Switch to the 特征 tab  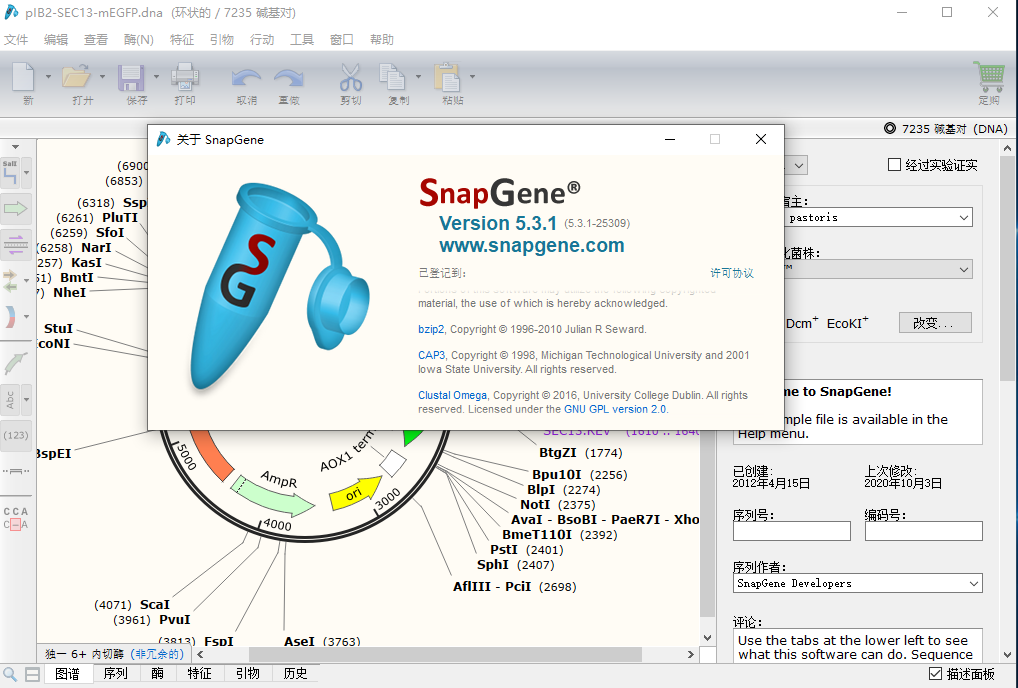pyautogui.click(x=199, y=674)
